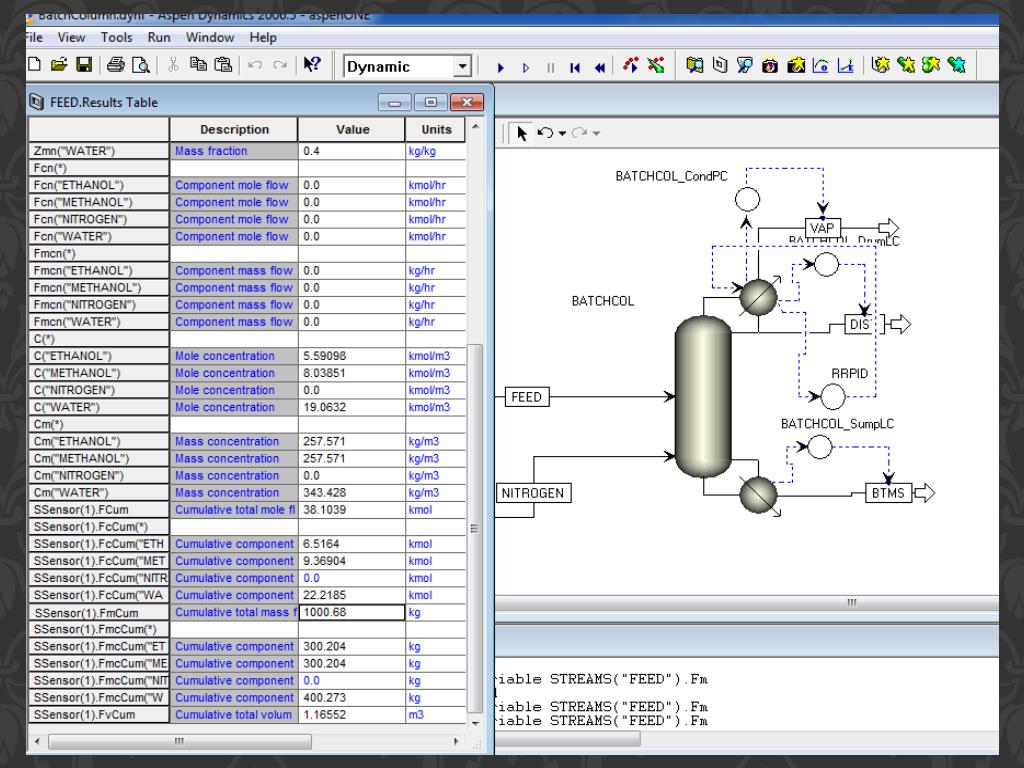Open flowsheet redo dropdown arrow
This screenshot has height=768, width=1024.
596,134
